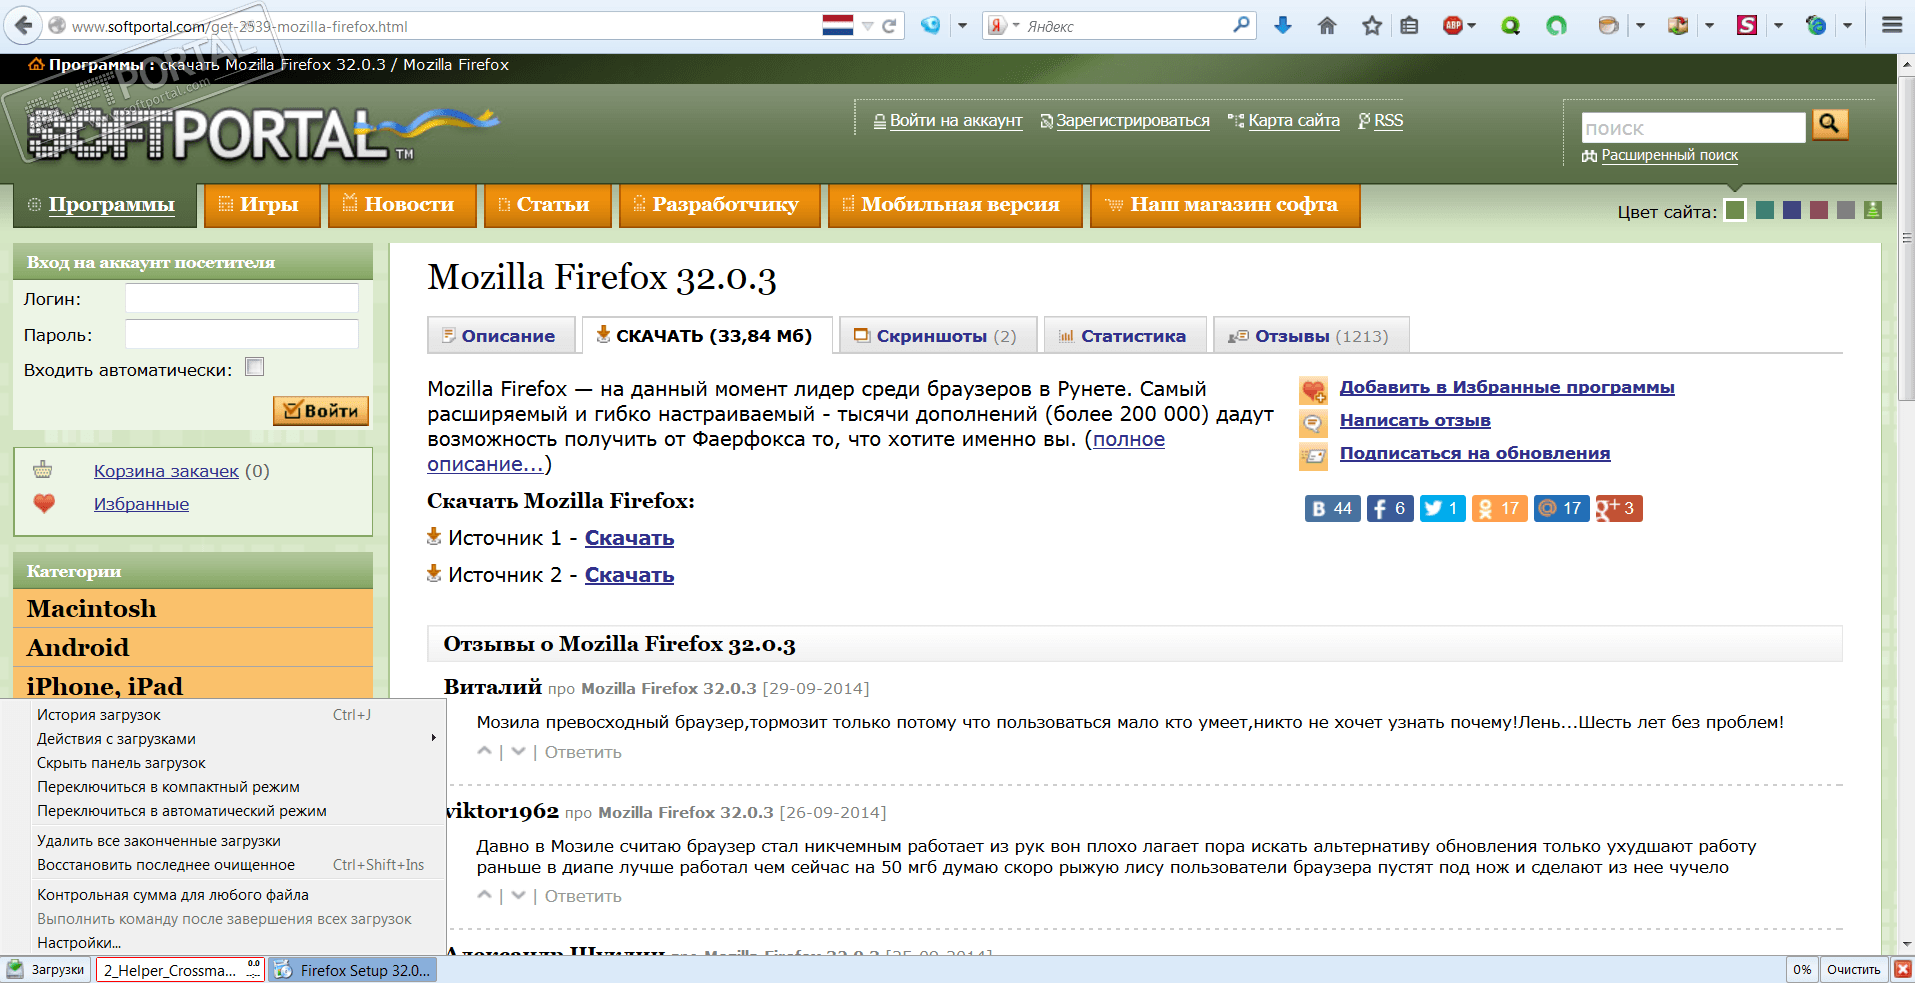Image resolution: width=1915 pixels, height=983 pixels.
Task: Reload the page with the refresh icon
Action: click(x=889, y=26)
